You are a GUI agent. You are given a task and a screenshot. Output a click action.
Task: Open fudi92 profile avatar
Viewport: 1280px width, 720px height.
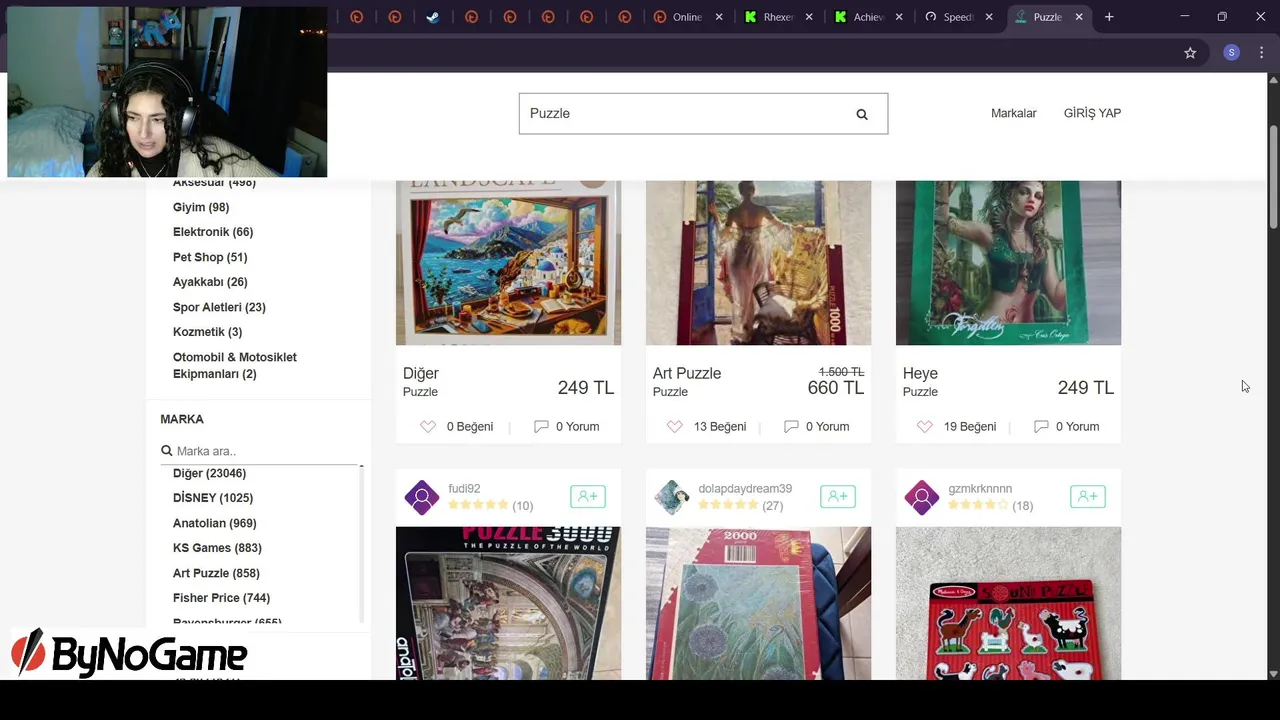422,497
